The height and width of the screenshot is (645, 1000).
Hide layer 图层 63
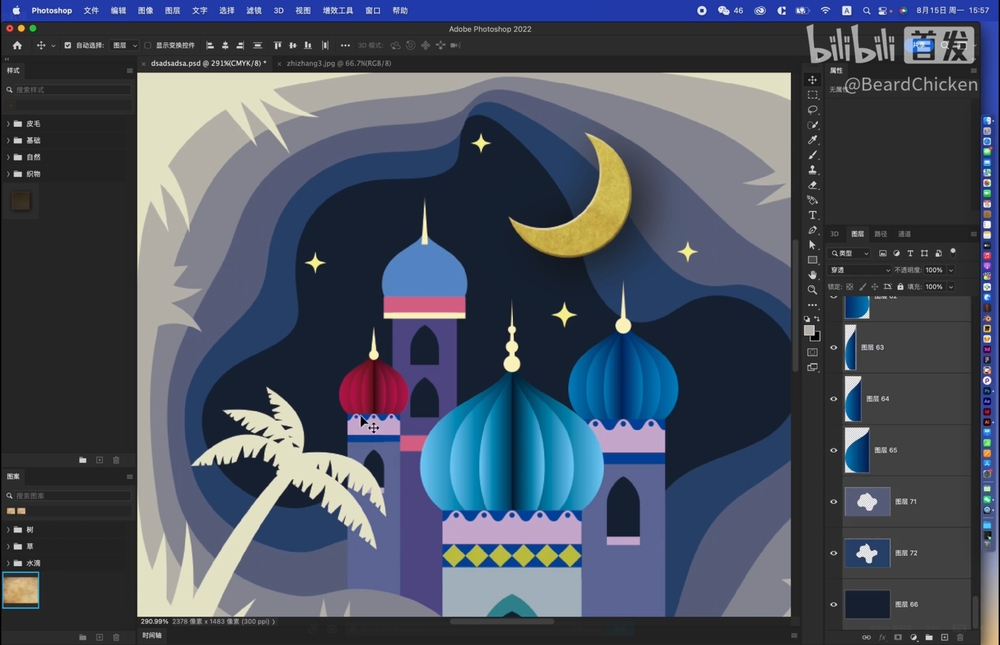click(834, 348)
